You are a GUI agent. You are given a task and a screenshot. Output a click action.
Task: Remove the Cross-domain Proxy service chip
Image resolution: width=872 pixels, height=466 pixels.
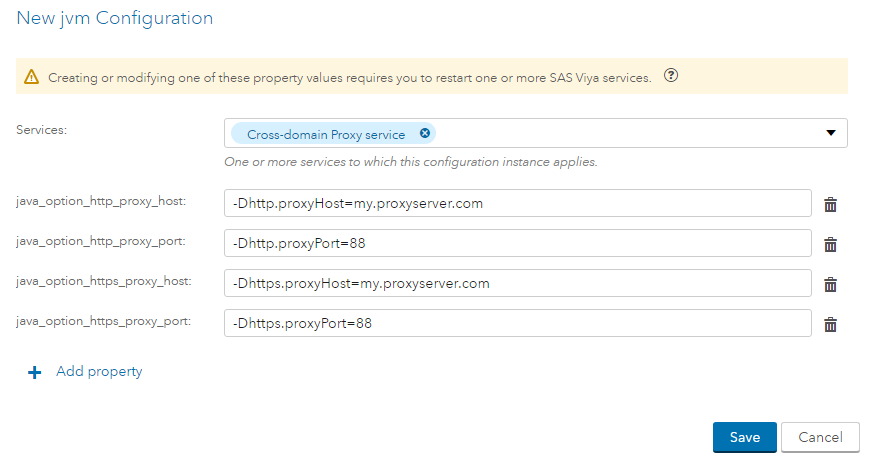click(x=425, y=133)
